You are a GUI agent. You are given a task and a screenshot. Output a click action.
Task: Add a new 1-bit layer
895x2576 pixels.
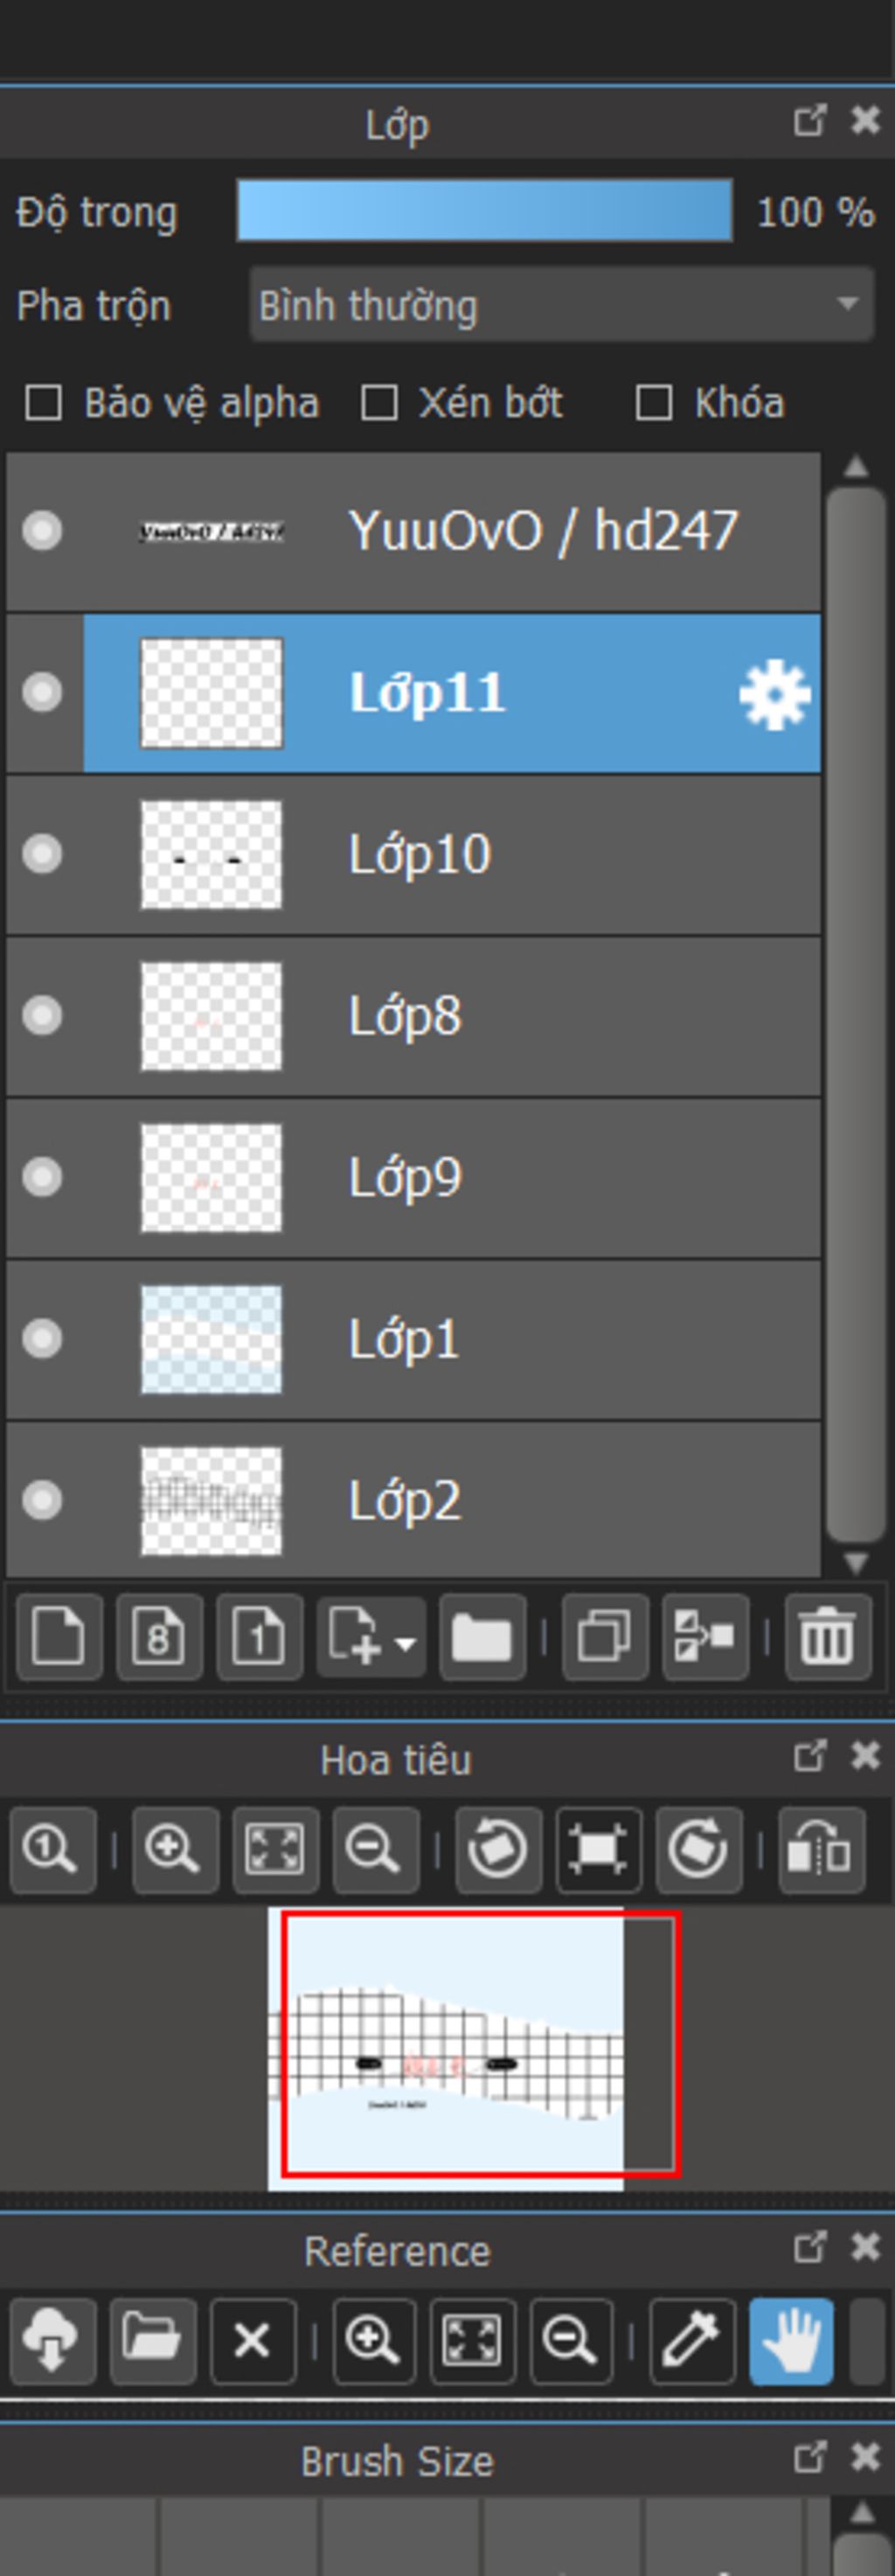(258, 1637)
